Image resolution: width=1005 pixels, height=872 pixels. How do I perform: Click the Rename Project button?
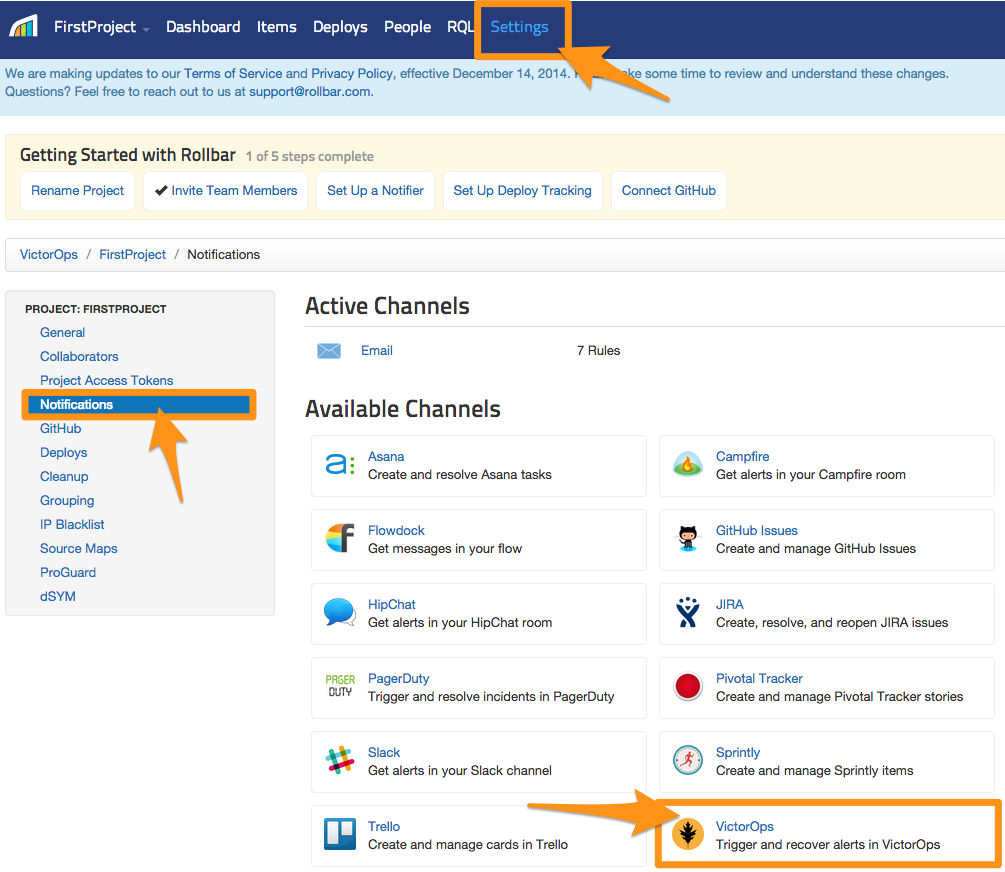[x=77, y=190]
